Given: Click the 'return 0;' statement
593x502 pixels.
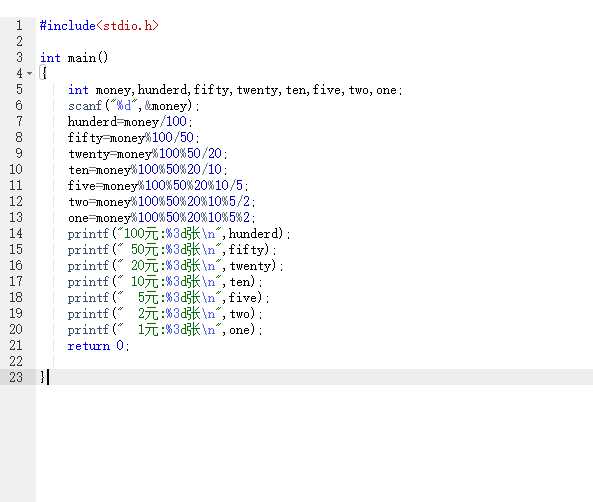Looking at the screenshot, I should pos(98,346).
